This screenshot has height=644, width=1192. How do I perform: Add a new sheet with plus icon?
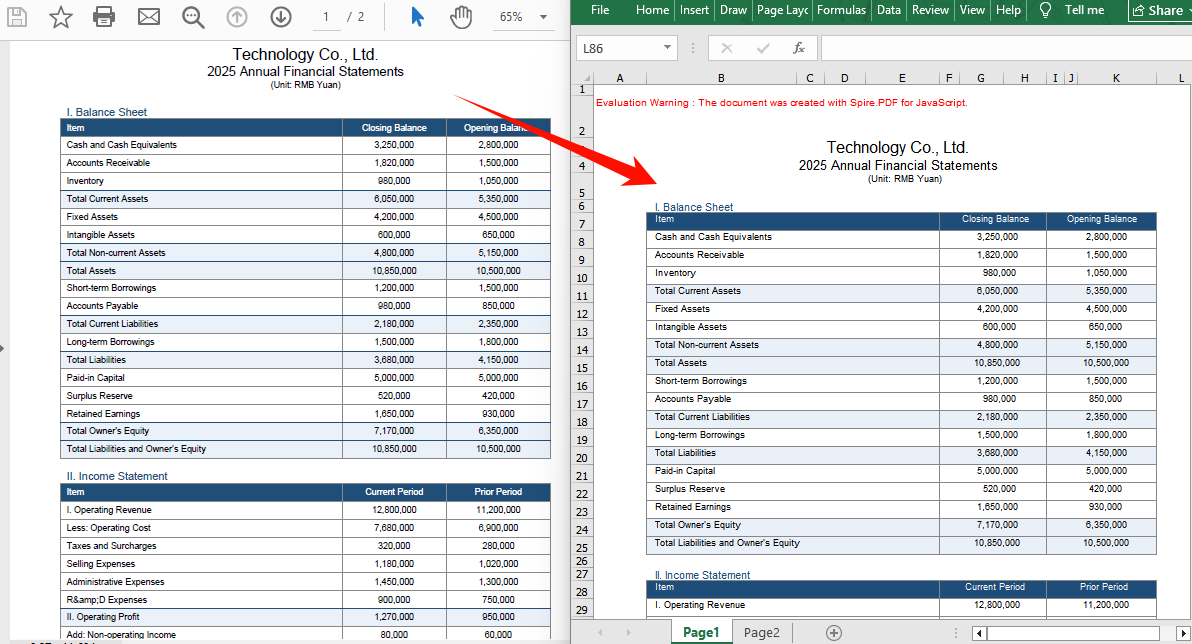tap(834, 633)
